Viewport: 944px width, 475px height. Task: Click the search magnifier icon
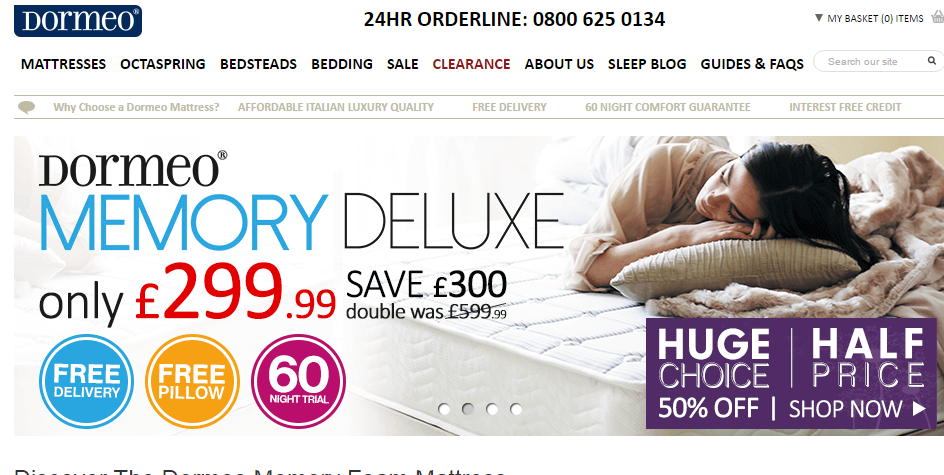tap(931, 61)
